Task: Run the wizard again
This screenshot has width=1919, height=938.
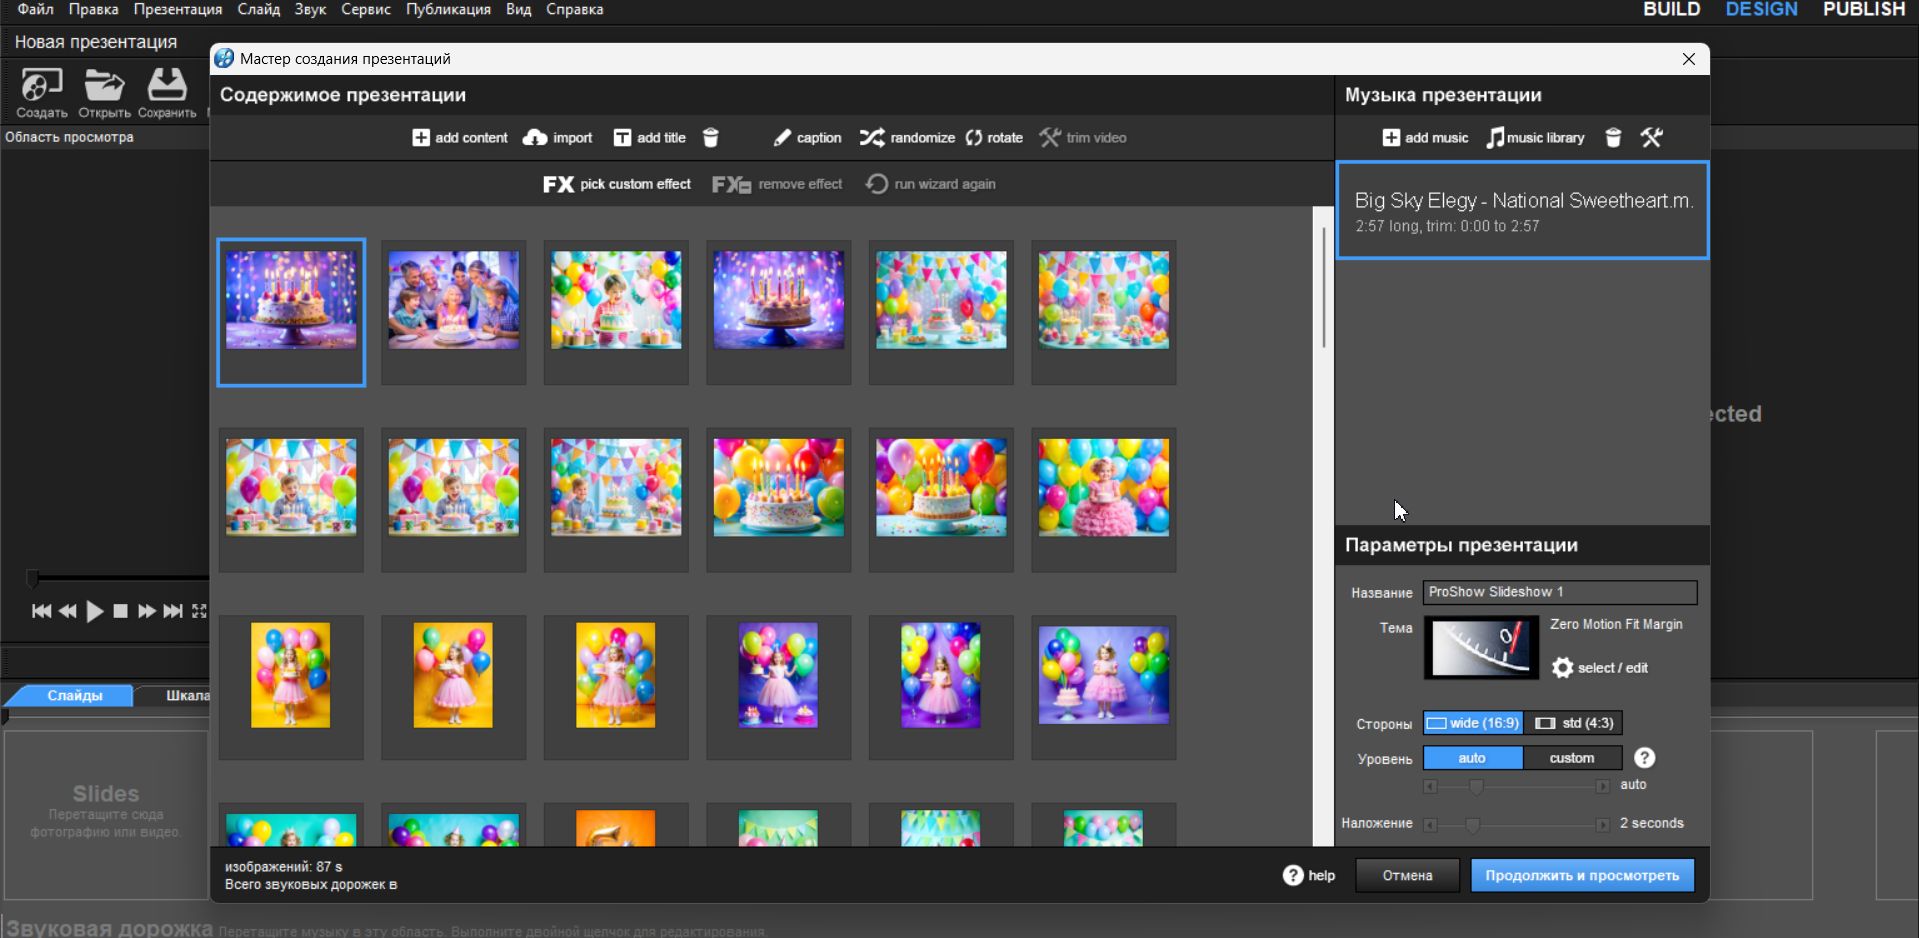Action: pos(931,184)
